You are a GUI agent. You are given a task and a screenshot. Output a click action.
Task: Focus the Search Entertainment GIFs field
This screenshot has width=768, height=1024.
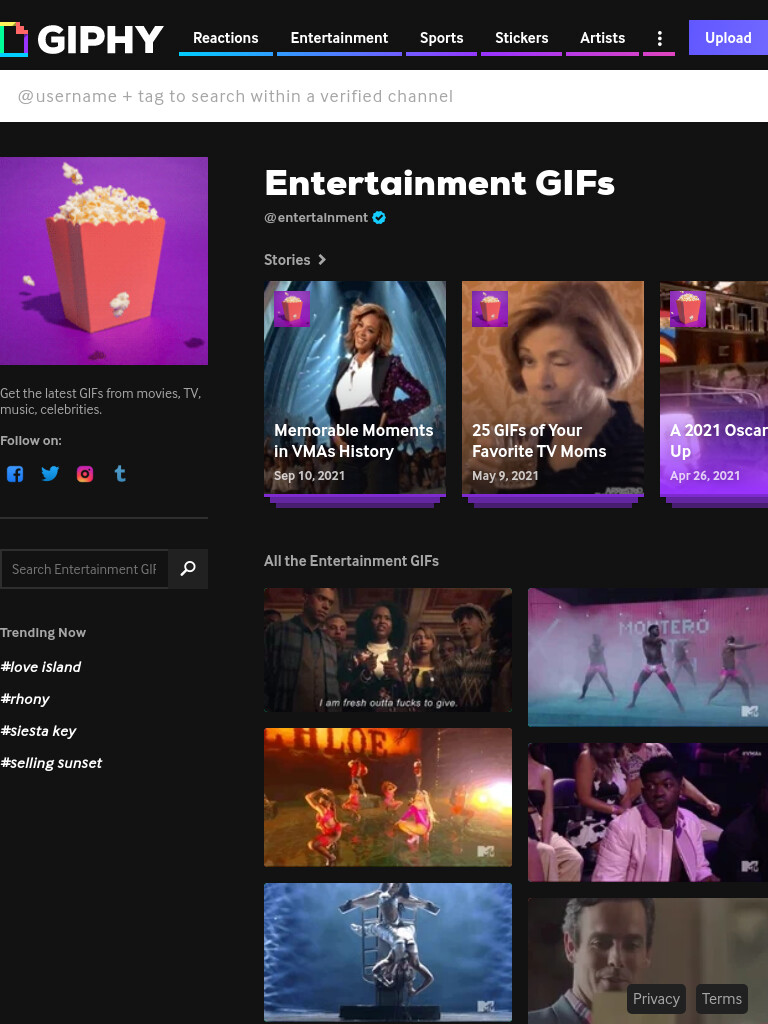84,569
